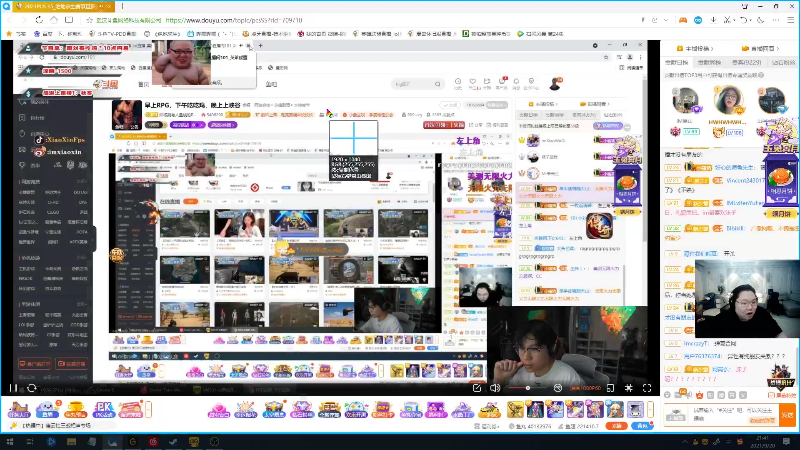Reload the stream with the refresh icon

[x=32, y=388]
